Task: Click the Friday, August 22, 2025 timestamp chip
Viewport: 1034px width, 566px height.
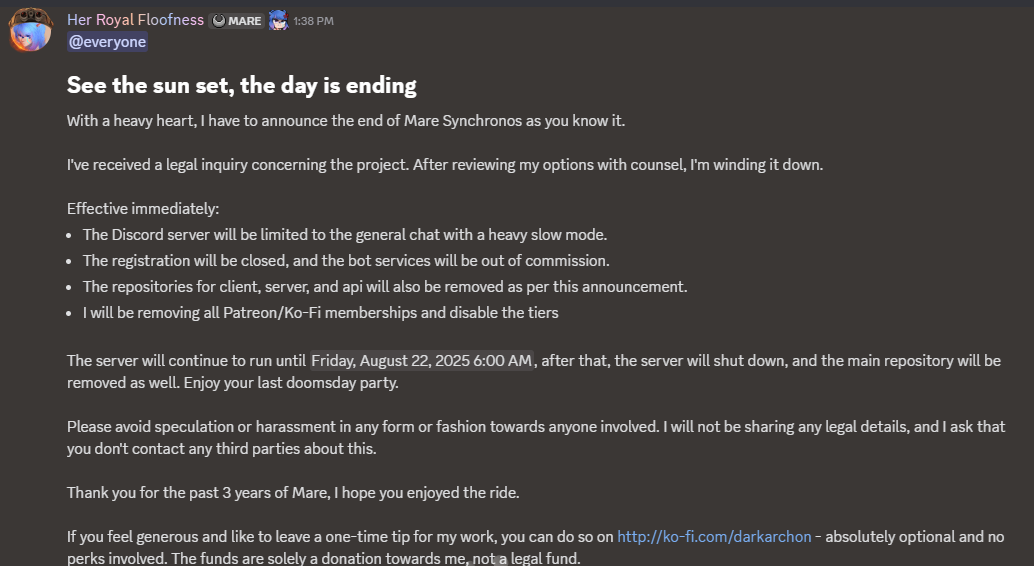Action: (x=423, y=361)
